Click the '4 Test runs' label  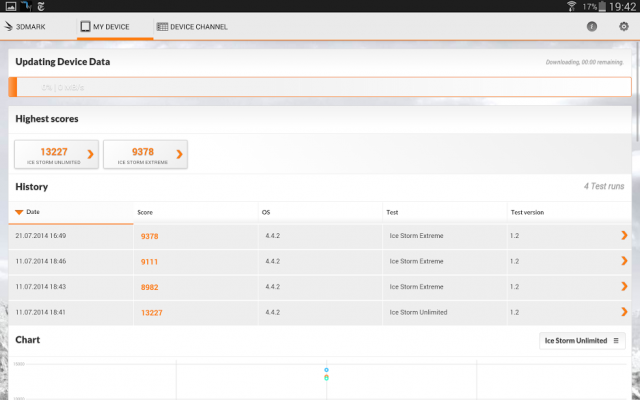604,186
